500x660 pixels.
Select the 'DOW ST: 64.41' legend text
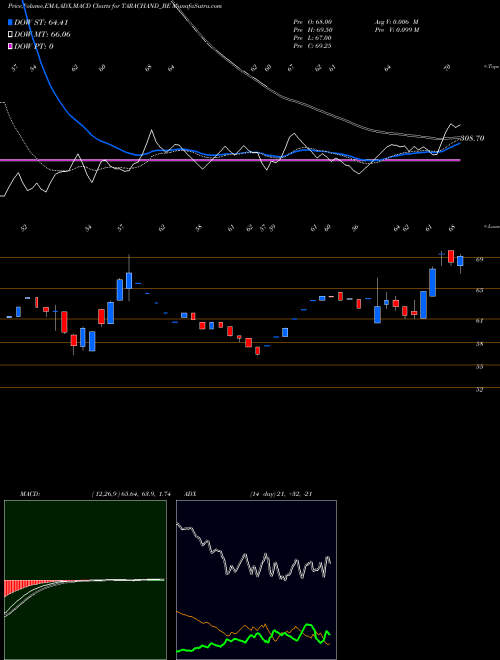[41, 22]
